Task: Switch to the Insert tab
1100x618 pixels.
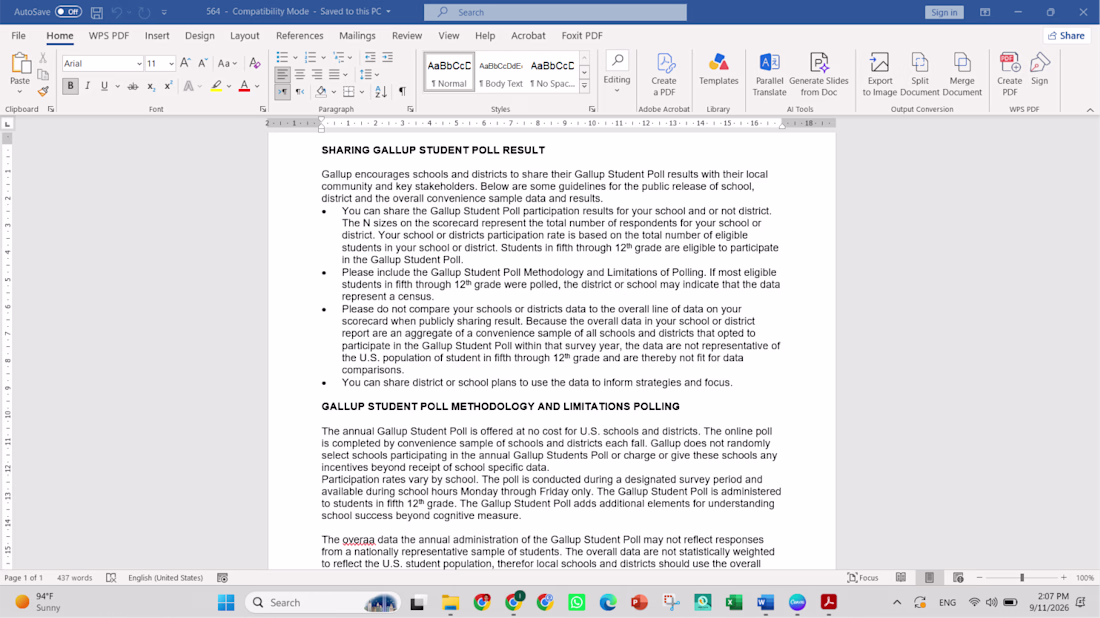Action: tap(157, 35)
